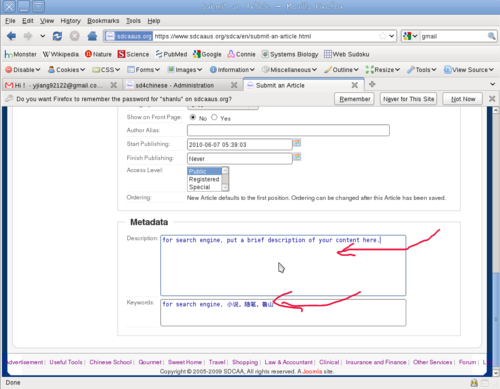The height and width of the screenshot is (389, 500).
Task: Click inside the Description textarea
Action: [x=283, y=265]
